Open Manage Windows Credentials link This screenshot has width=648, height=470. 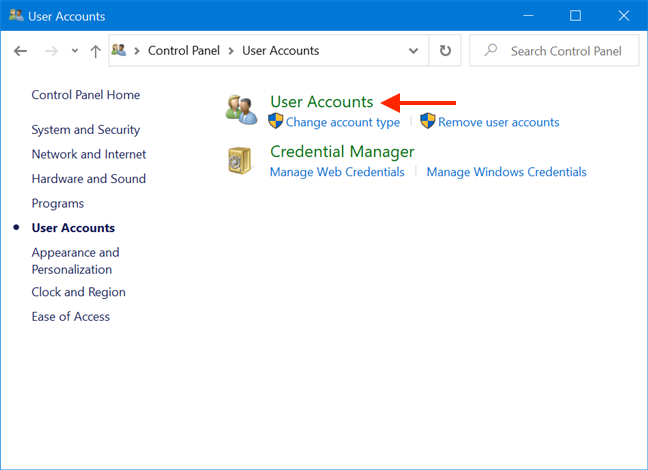(507, 172)
